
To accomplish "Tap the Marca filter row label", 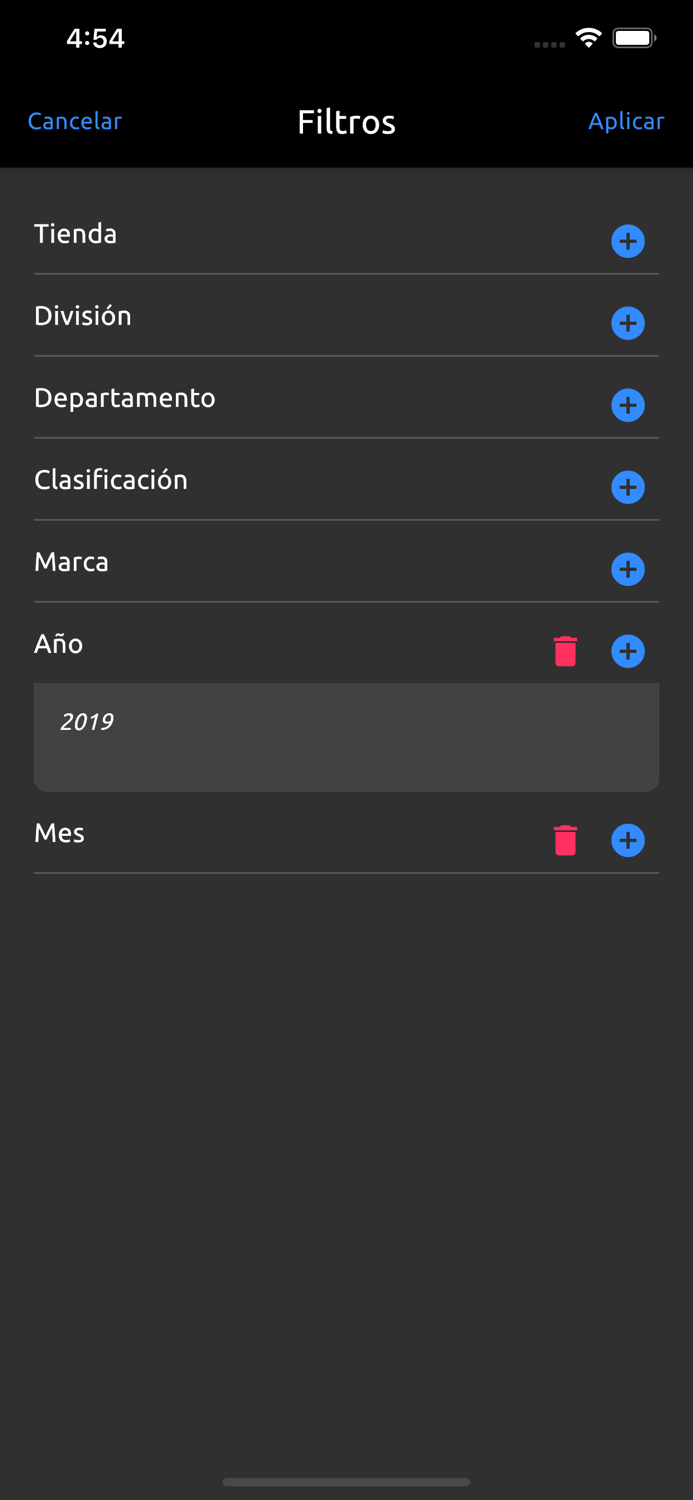I will [x=71, y=562].
